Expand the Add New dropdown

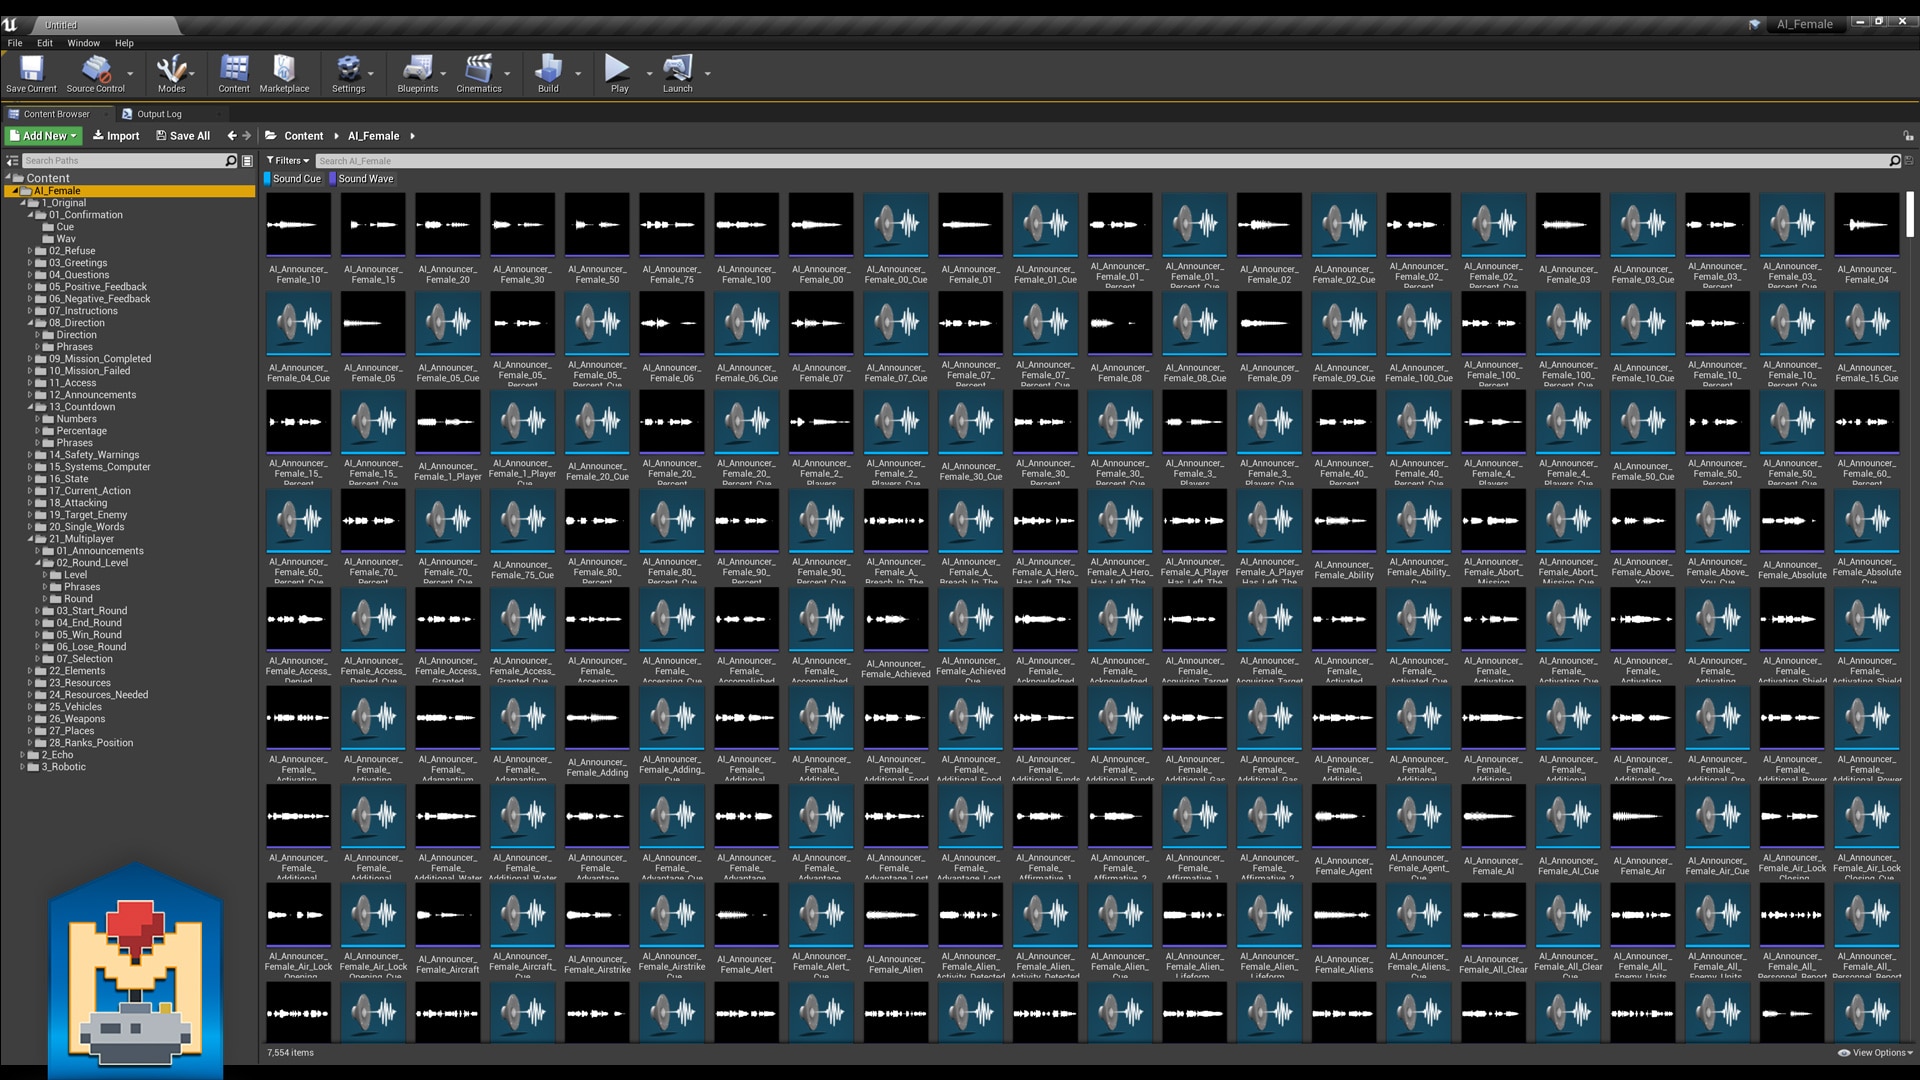(x=43, y=135)
